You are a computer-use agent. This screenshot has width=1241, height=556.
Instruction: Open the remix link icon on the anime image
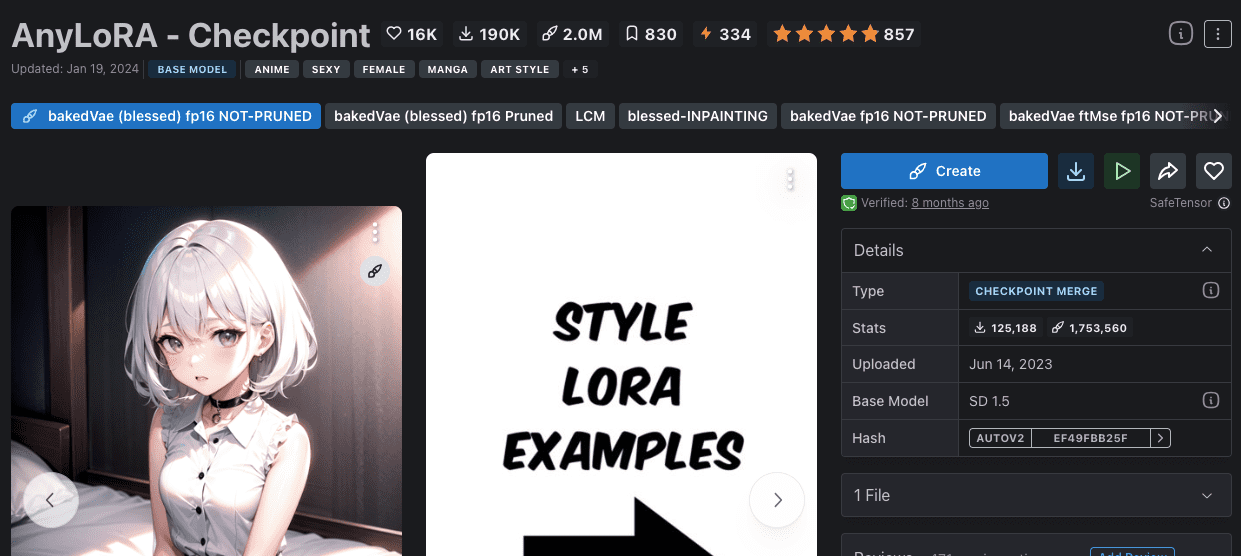click(375, 270)
